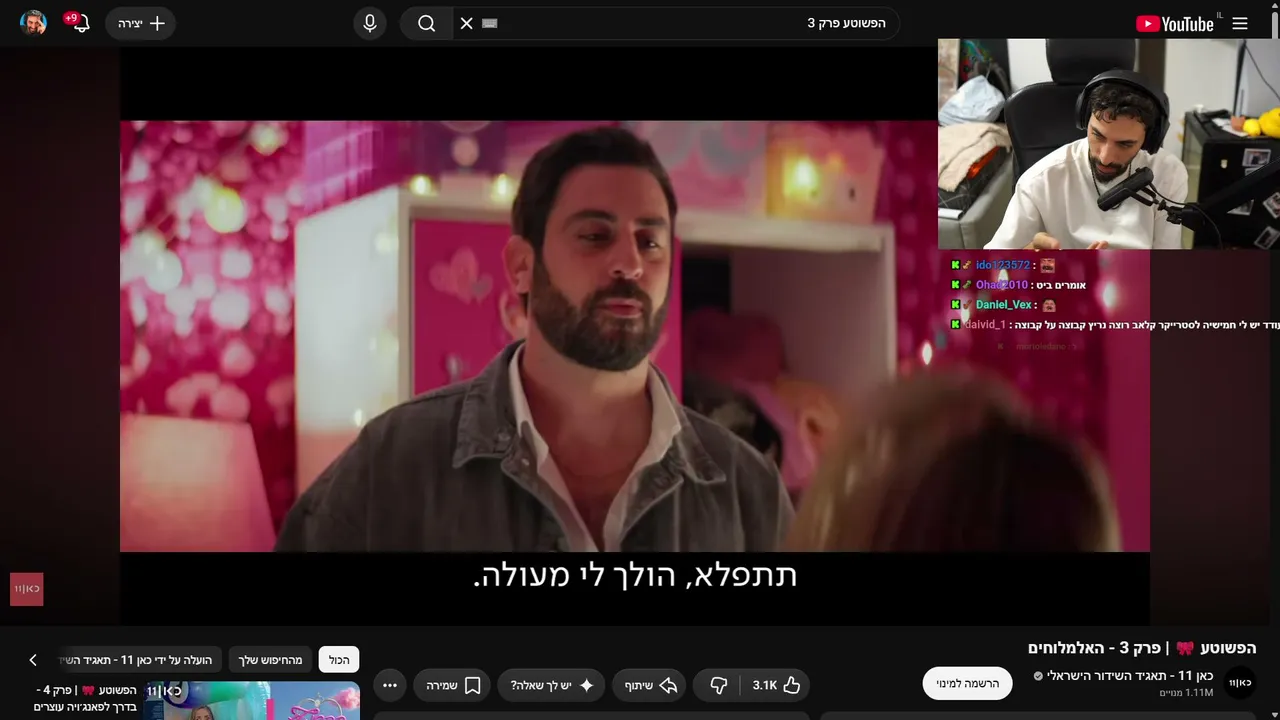Click the Daniel_Vex chat username
The image size is (1280, 720).
[1003, 305]
